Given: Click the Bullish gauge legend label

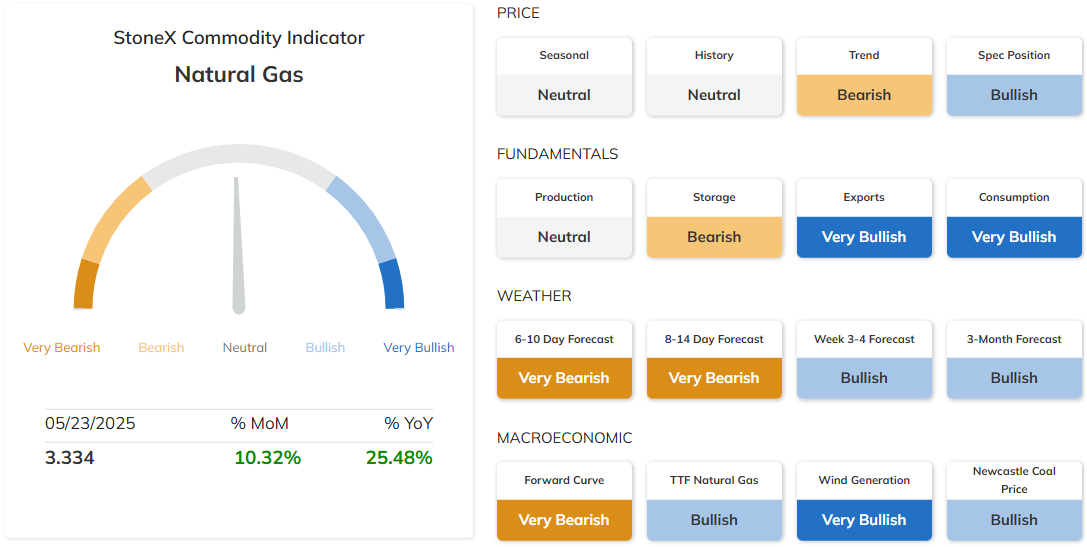Looking at the screenshot, I should 325,347.
